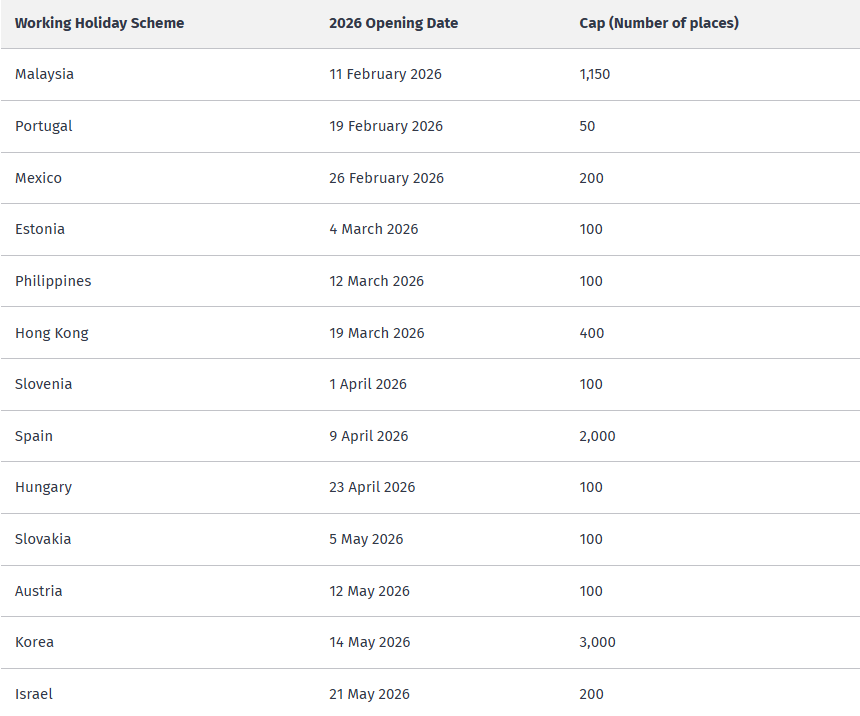860x716 pixels.
Task: Click the Philippines scheme name
Action: tap(53, 281)
